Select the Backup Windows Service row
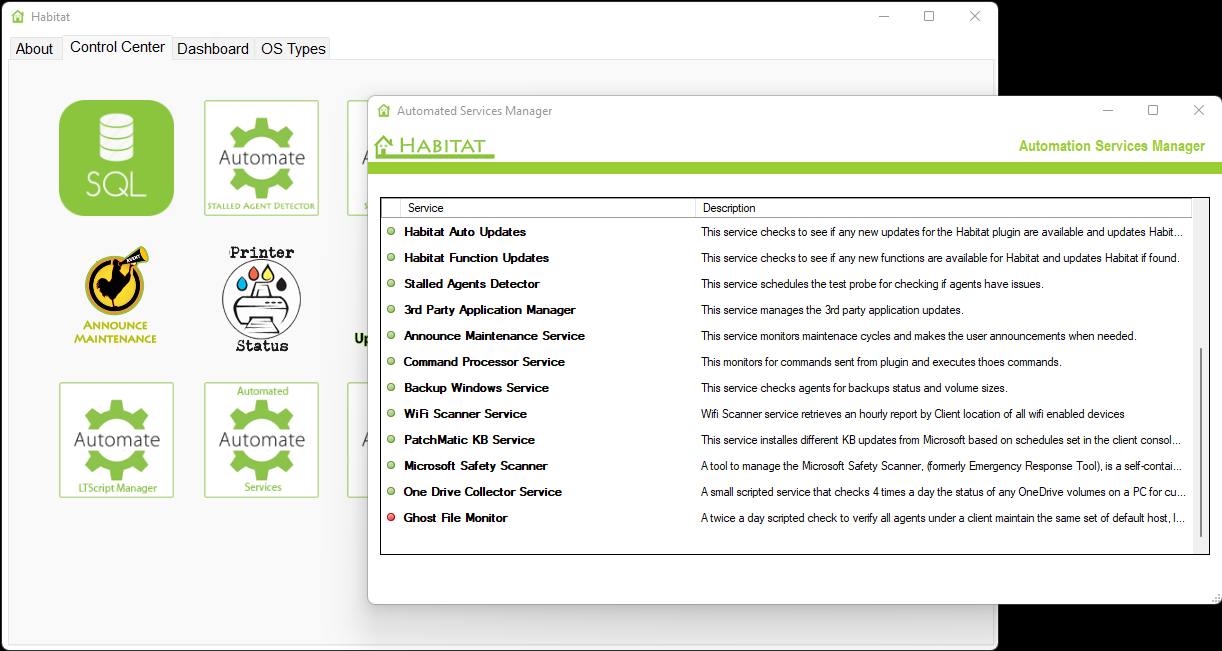1222x651 pixels. (787, 388)
